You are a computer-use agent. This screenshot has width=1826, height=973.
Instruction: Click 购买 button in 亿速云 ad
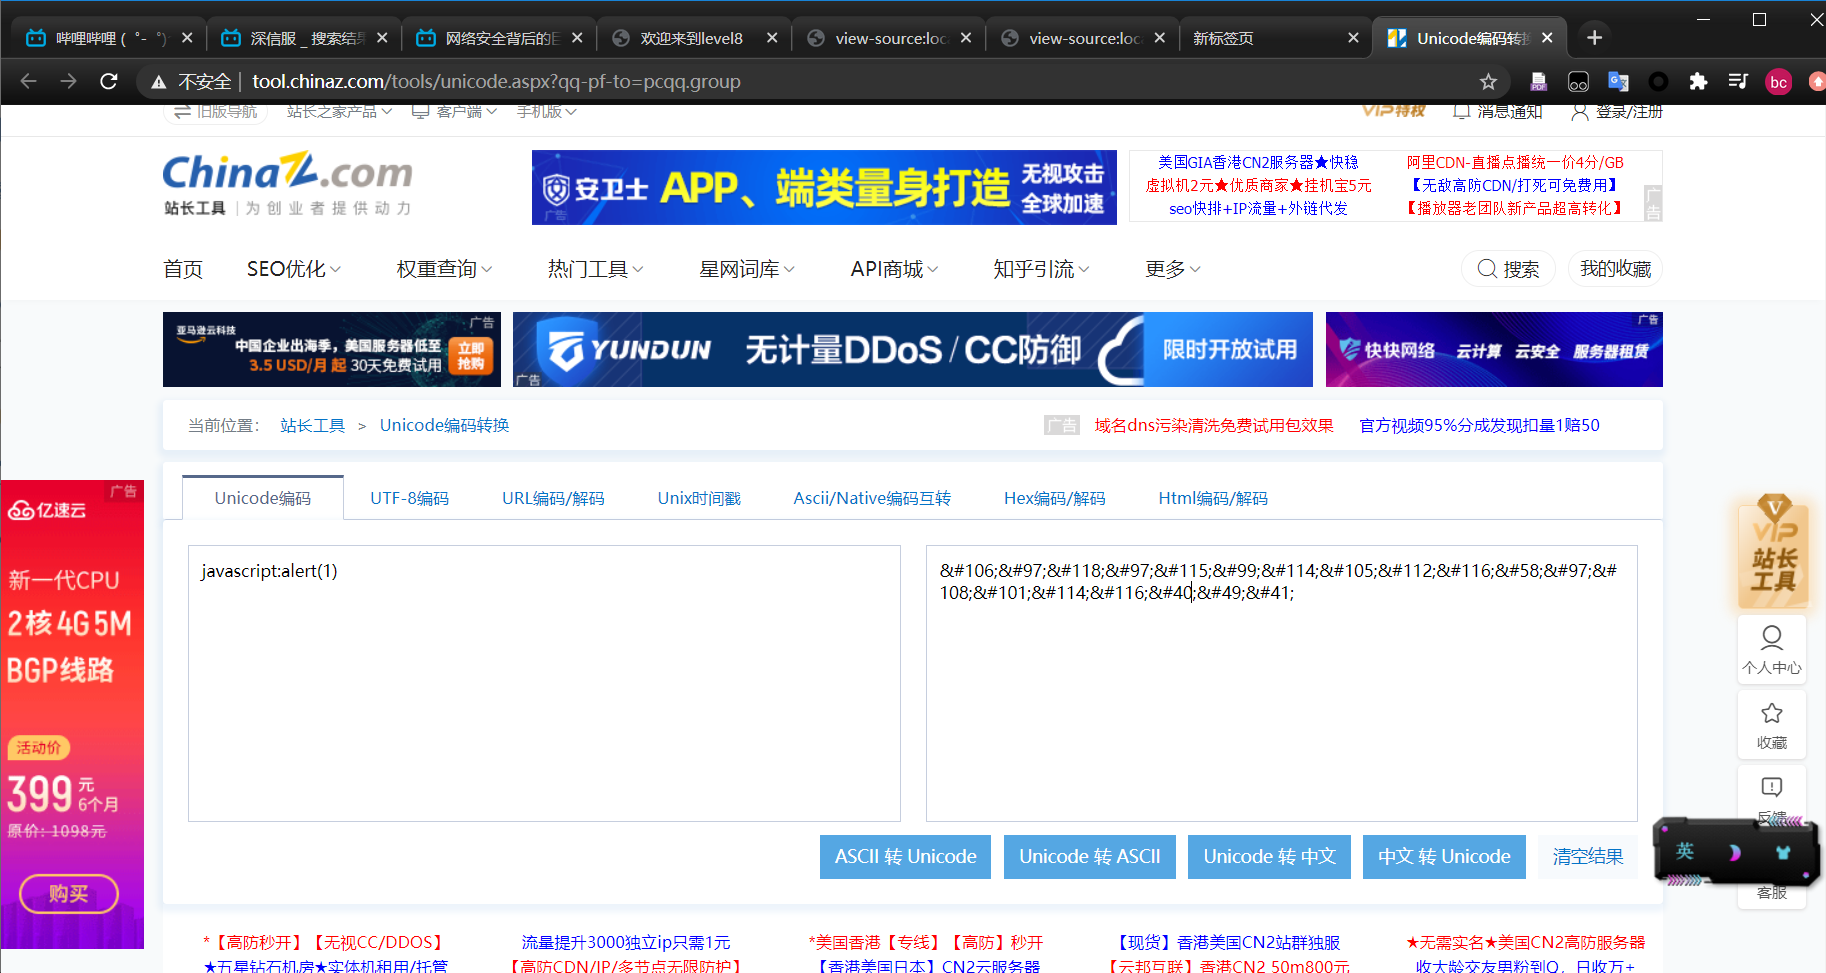(x=69, y=894)
